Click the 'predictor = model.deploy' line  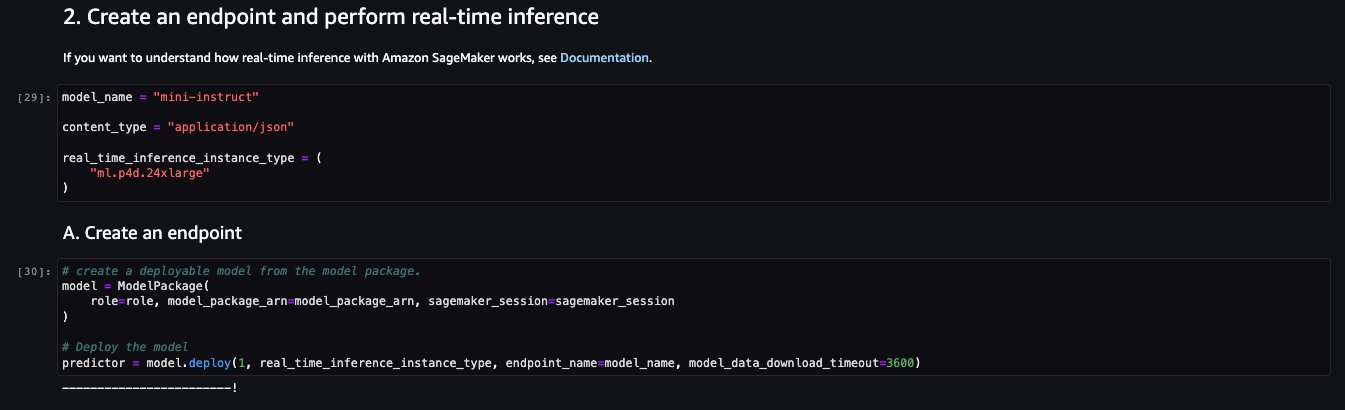tap(490, 361)
